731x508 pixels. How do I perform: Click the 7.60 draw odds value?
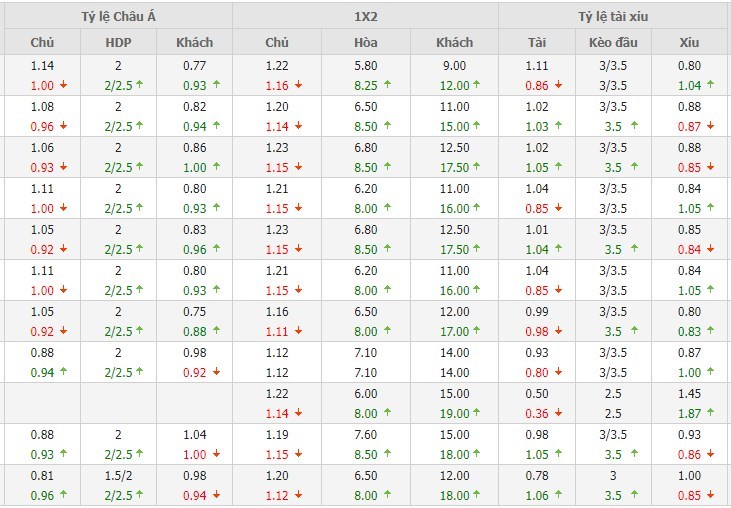pos(366,436)
